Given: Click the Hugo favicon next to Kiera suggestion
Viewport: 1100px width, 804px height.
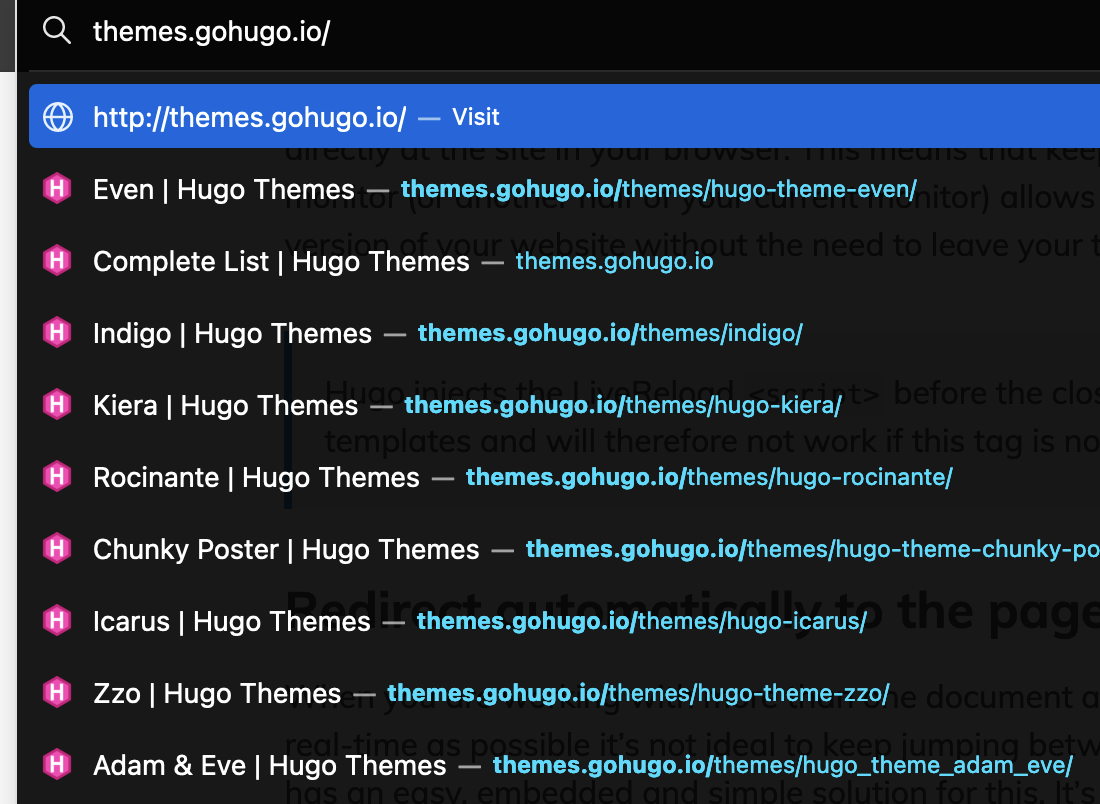Looking at the screenshot, I should click(57, 405).
